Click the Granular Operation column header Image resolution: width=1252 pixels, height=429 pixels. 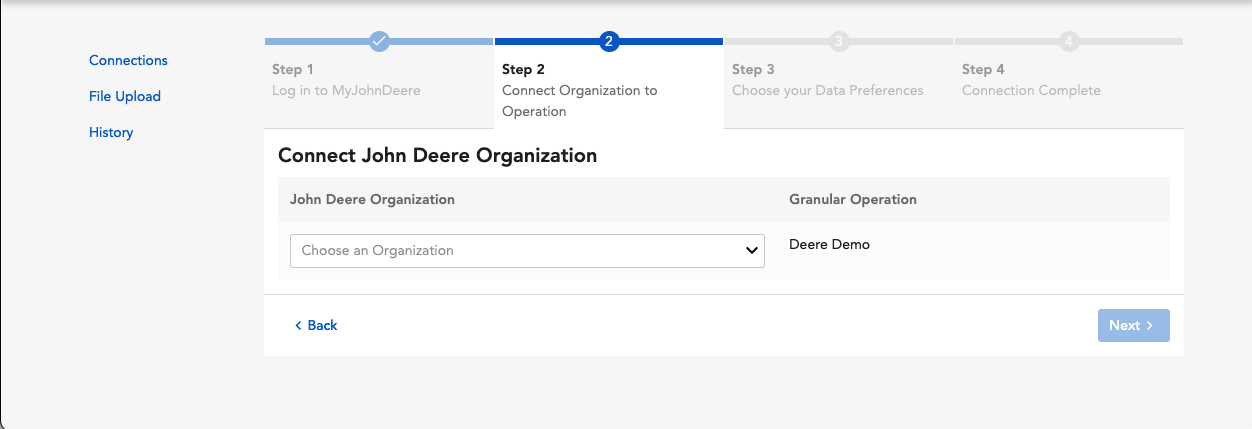click(x=853, y=199)
